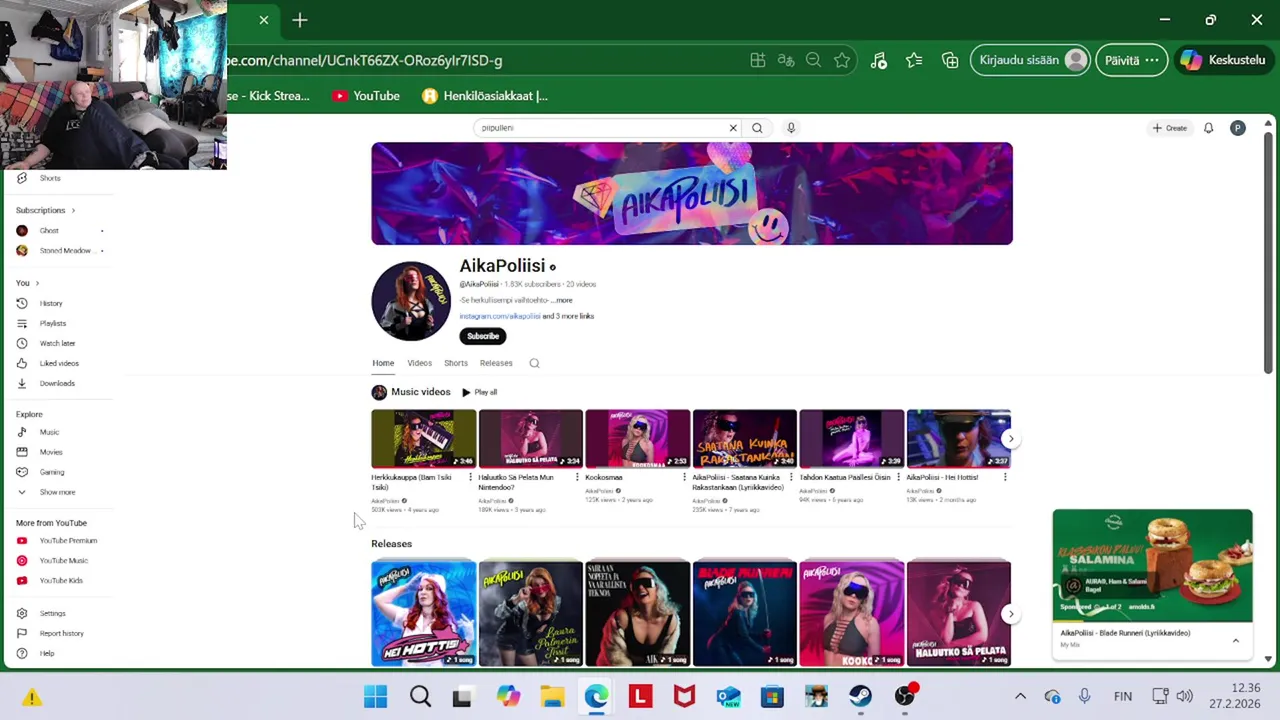Clear the search box with the X icon
Image resolution: width=1280 pixels, height=720 pixels.
coord(733,128)
